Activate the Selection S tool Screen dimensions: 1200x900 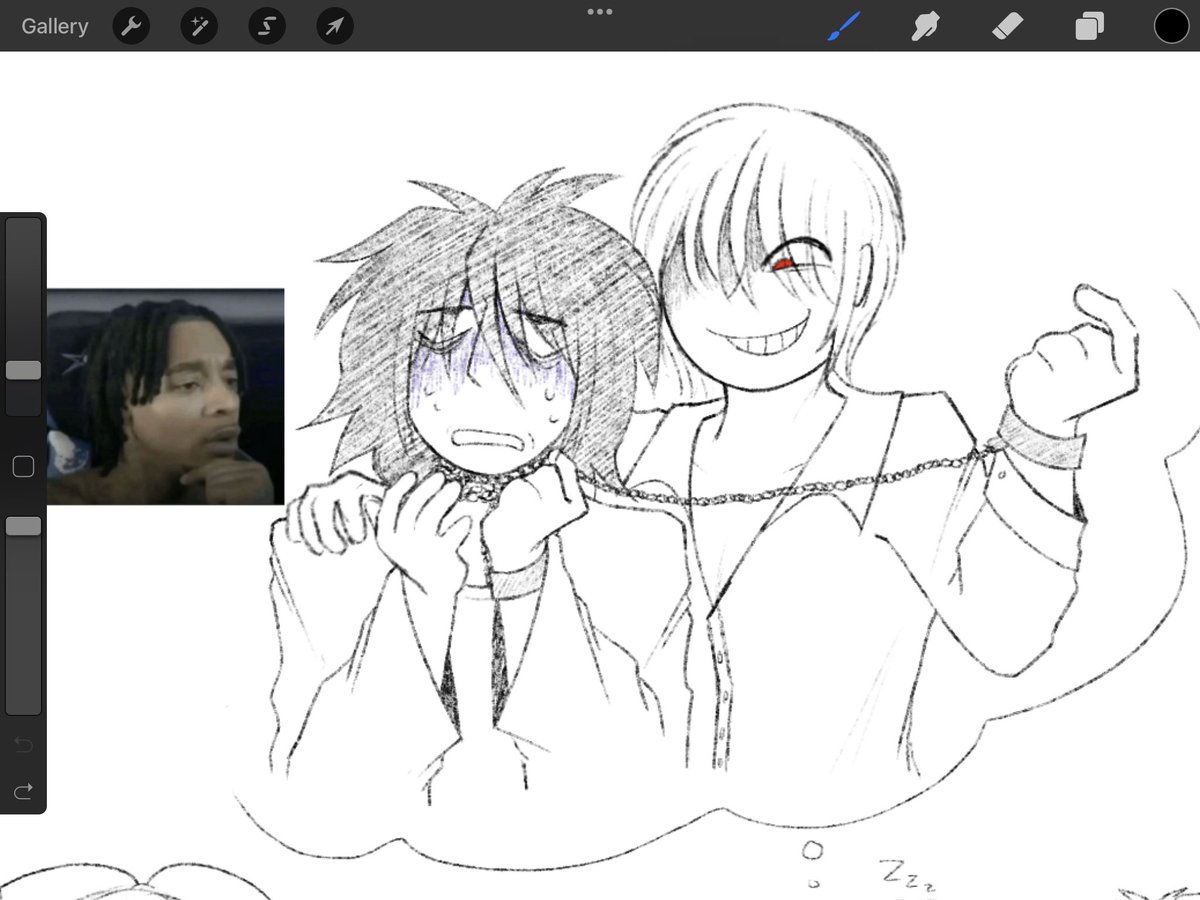267,26
